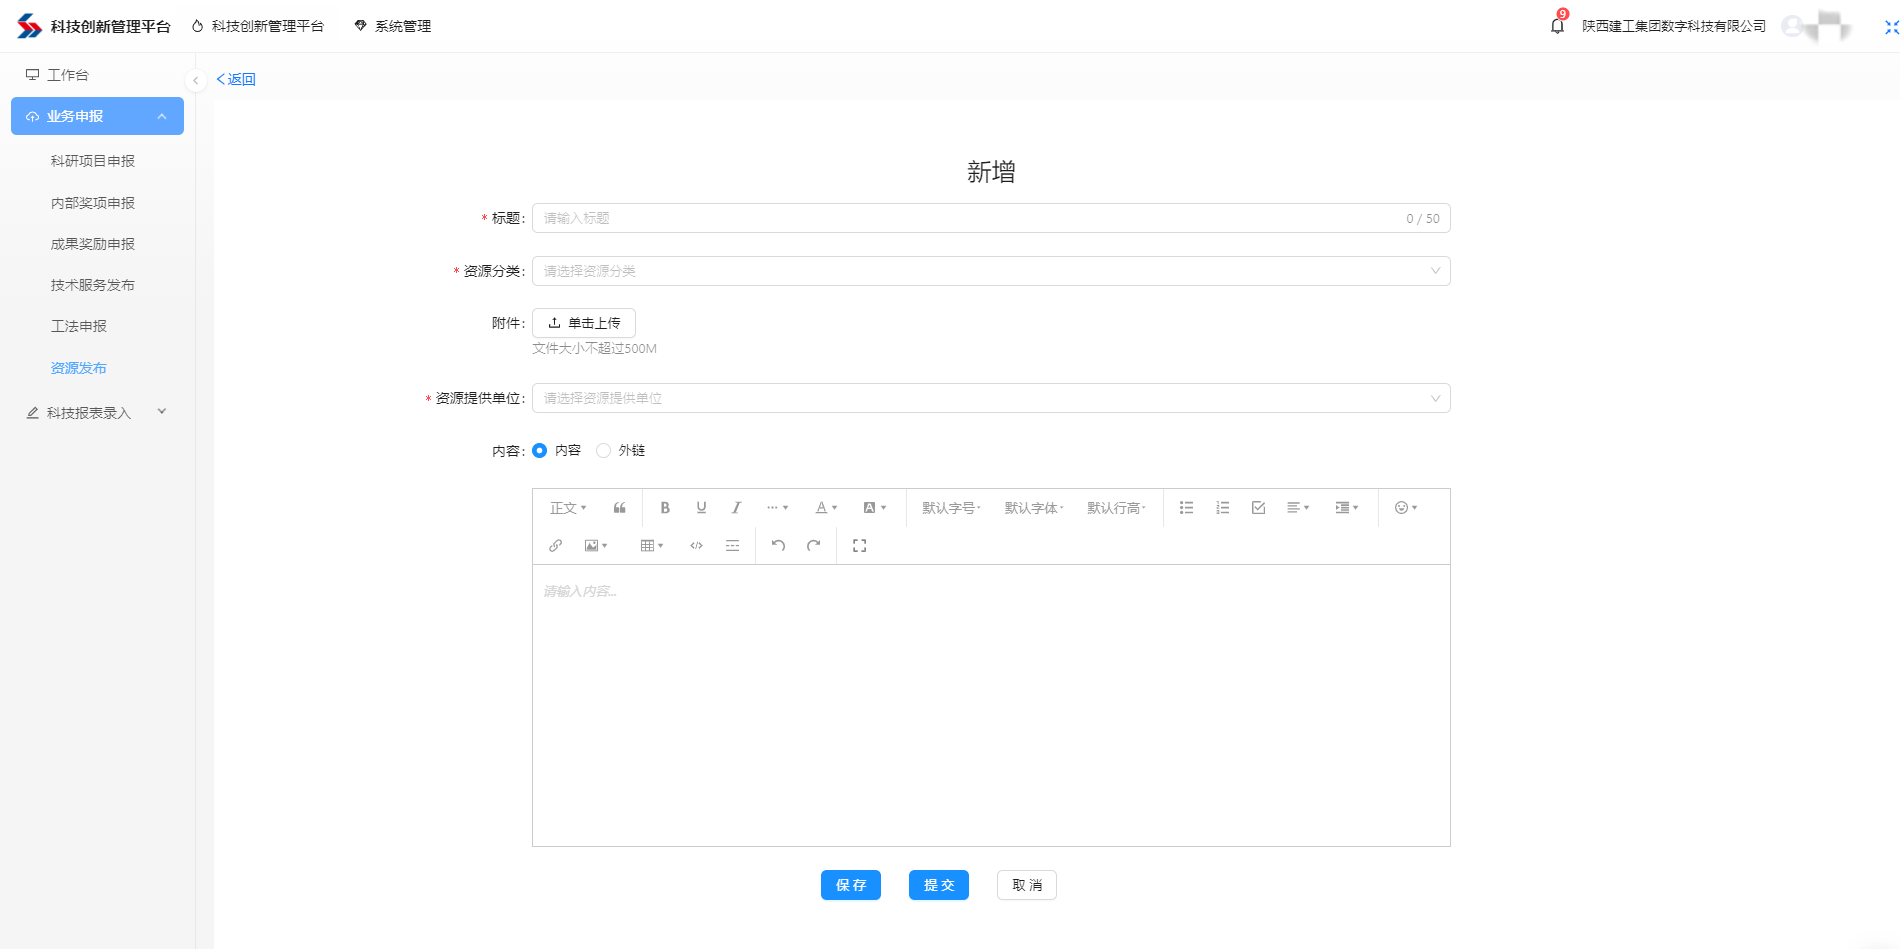Undo the last edit in editor

pos(778,546)
